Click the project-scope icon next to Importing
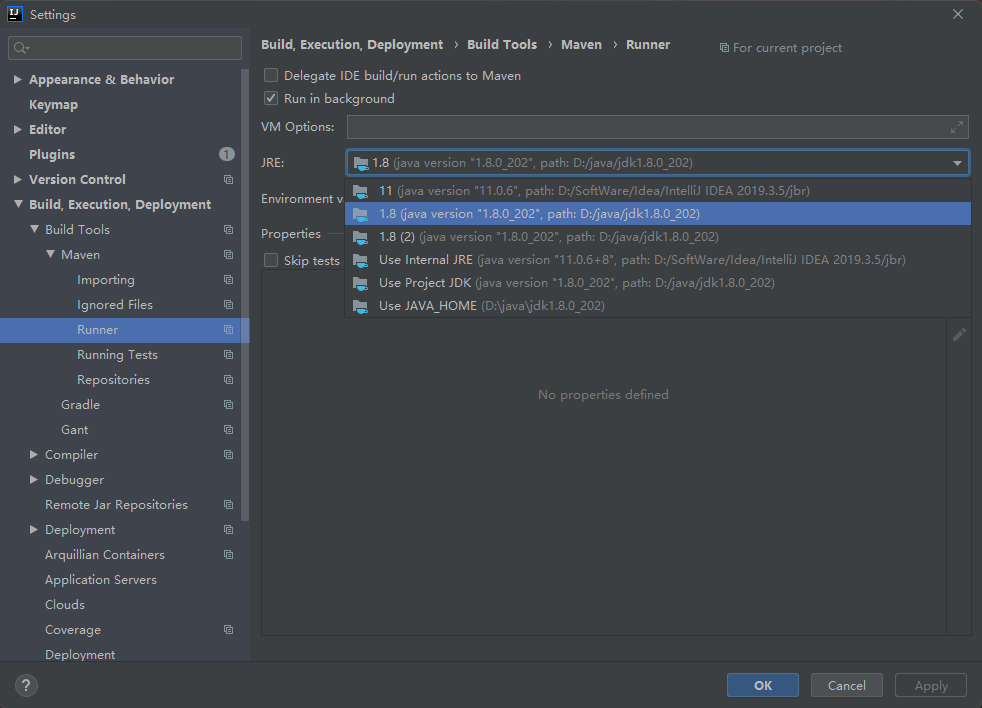 [229, 280]
